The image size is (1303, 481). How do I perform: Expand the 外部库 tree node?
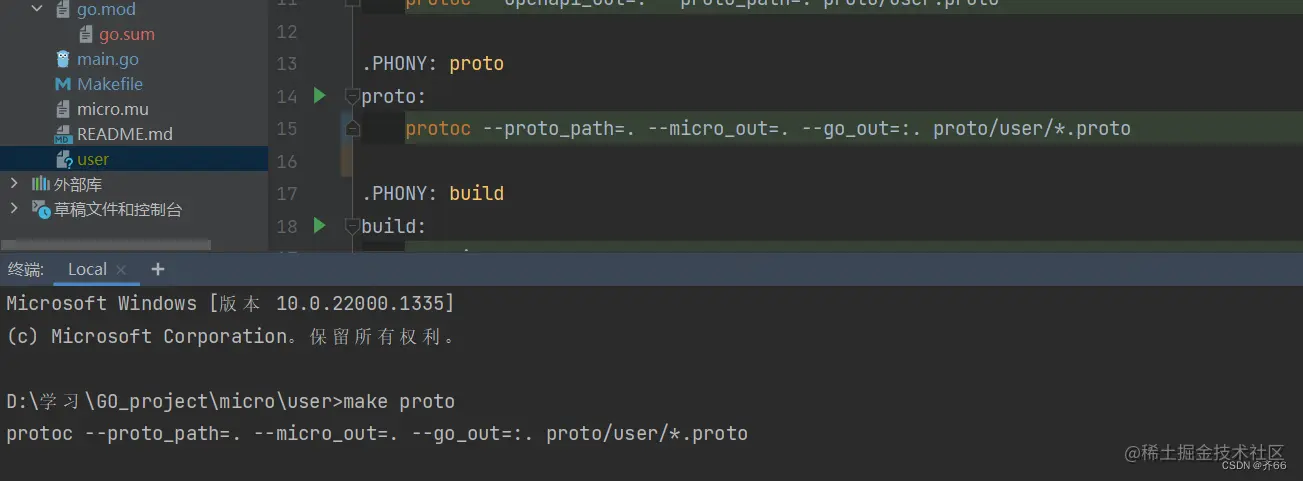click(14, 184)
